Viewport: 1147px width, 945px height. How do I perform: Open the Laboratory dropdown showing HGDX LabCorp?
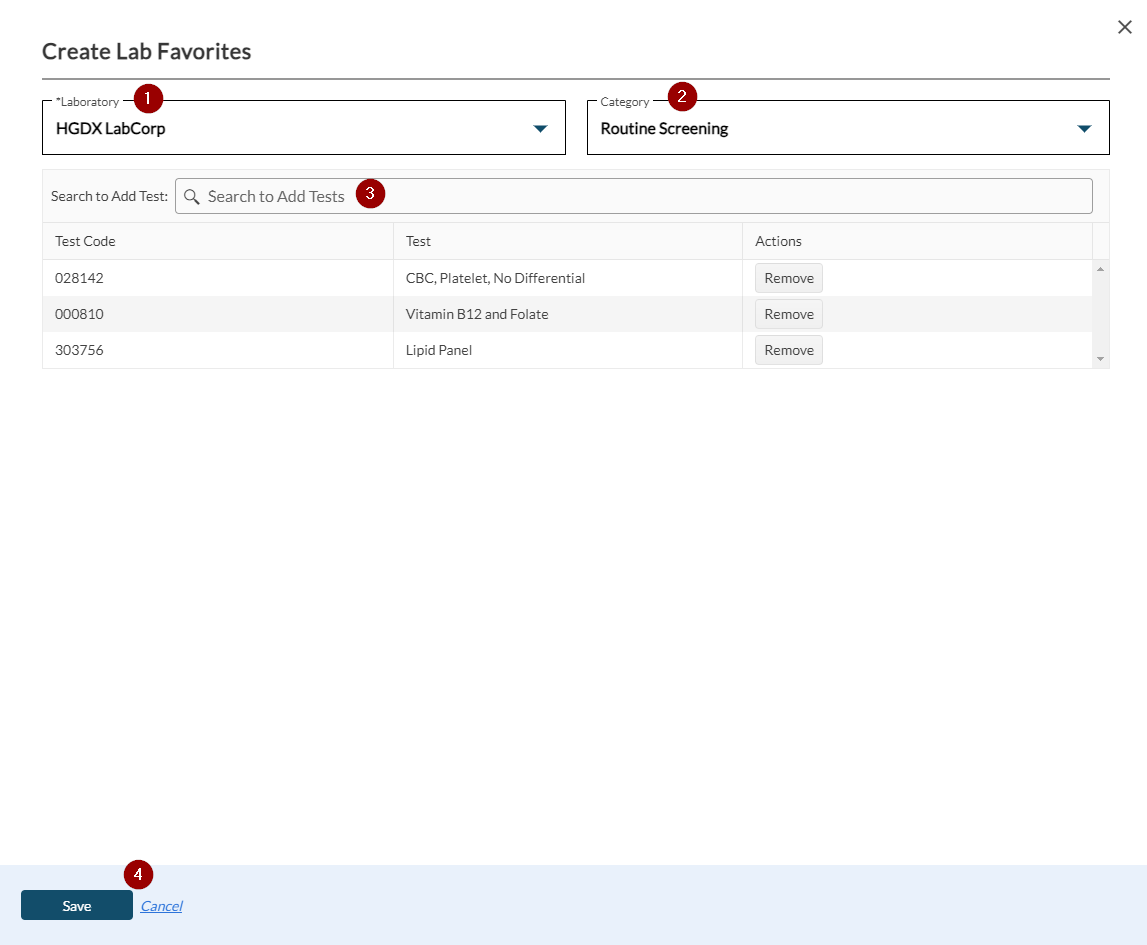304,127
